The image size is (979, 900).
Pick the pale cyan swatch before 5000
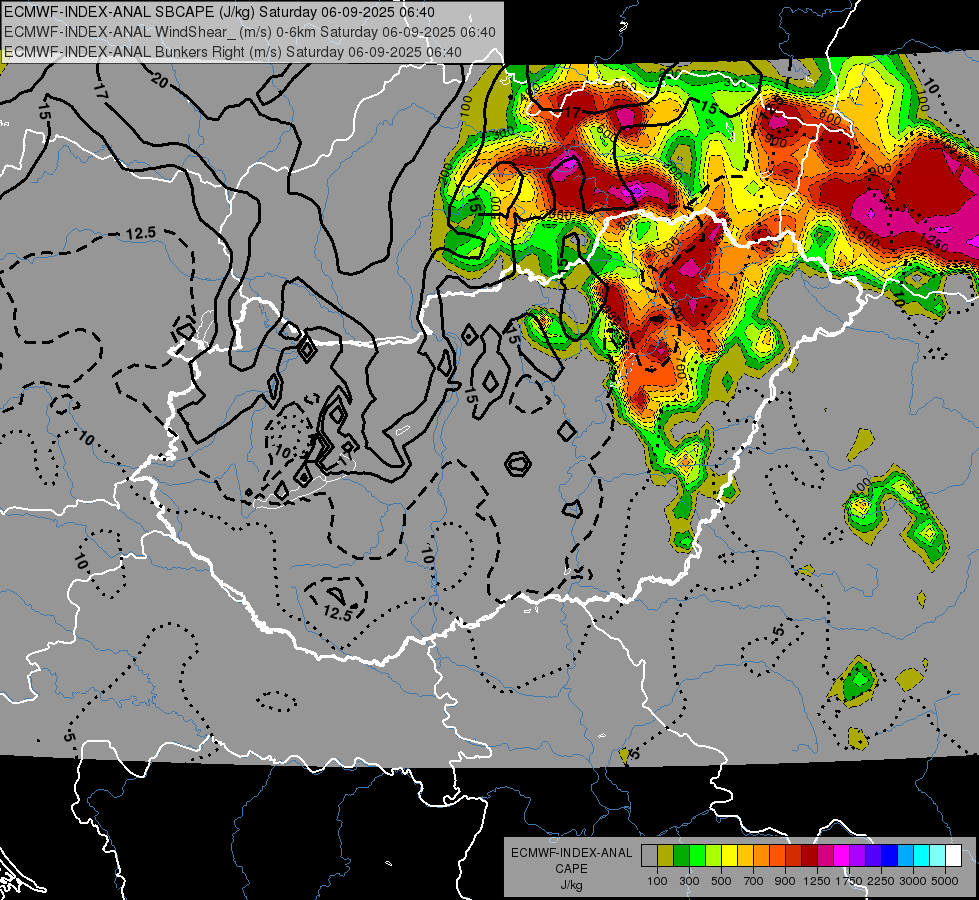click(938, 855)
